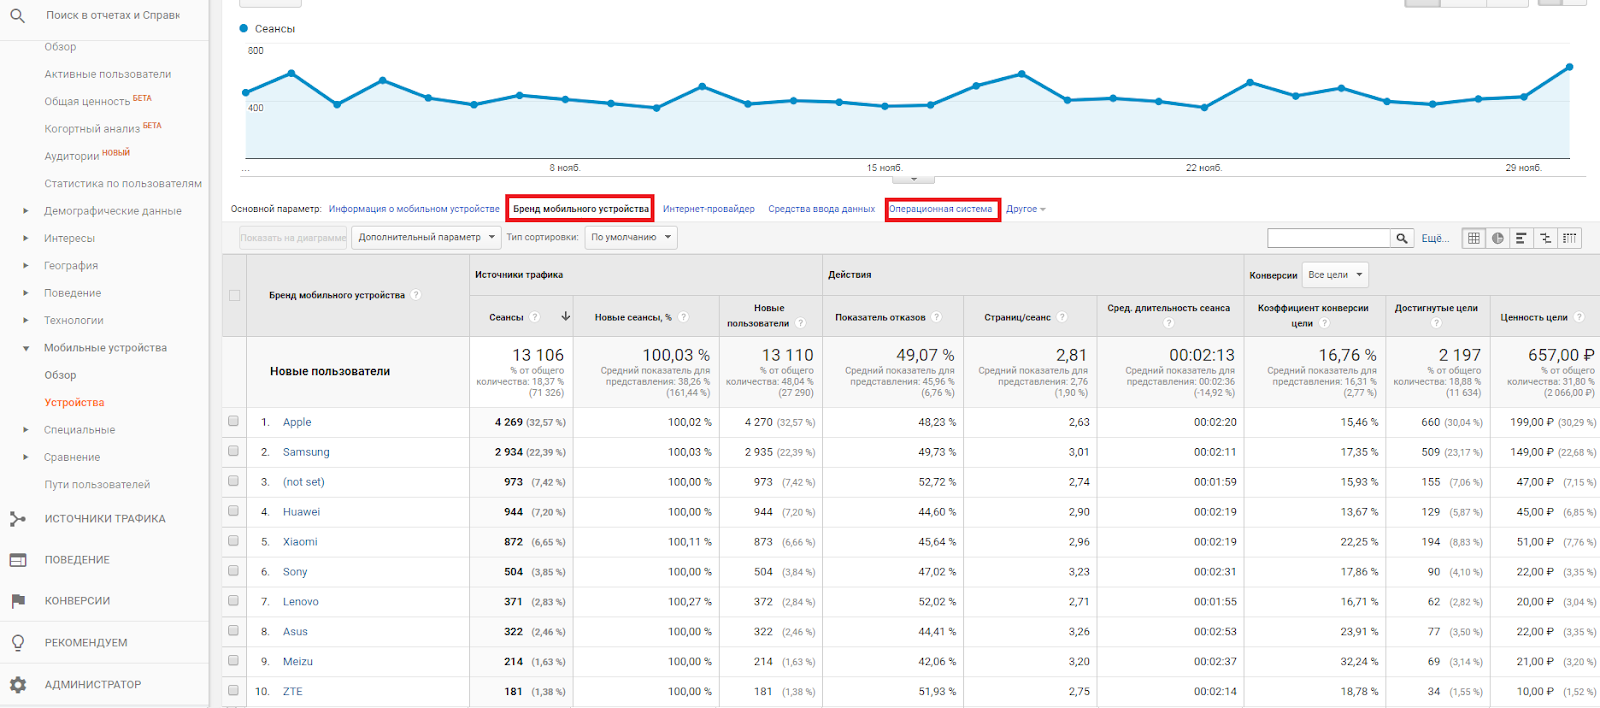Open help icon next to Сеансы header

tap(535, 317)
